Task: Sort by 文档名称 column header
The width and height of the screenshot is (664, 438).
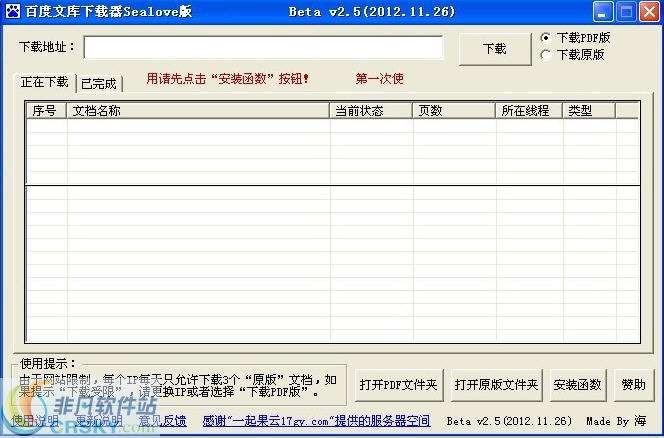Action: coord(198,111)
